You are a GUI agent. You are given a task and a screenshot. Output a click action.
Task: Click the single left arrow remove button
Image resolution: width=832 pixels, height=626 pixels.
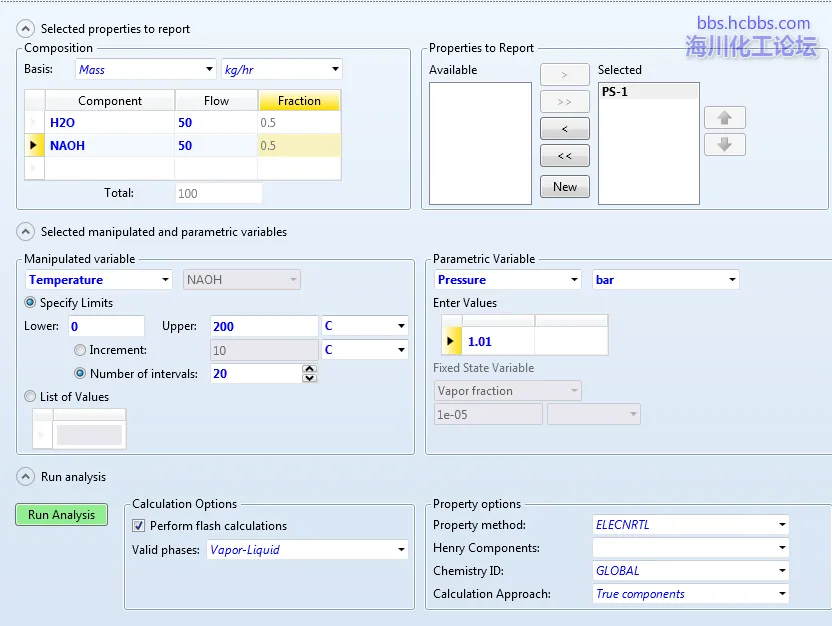564,129
